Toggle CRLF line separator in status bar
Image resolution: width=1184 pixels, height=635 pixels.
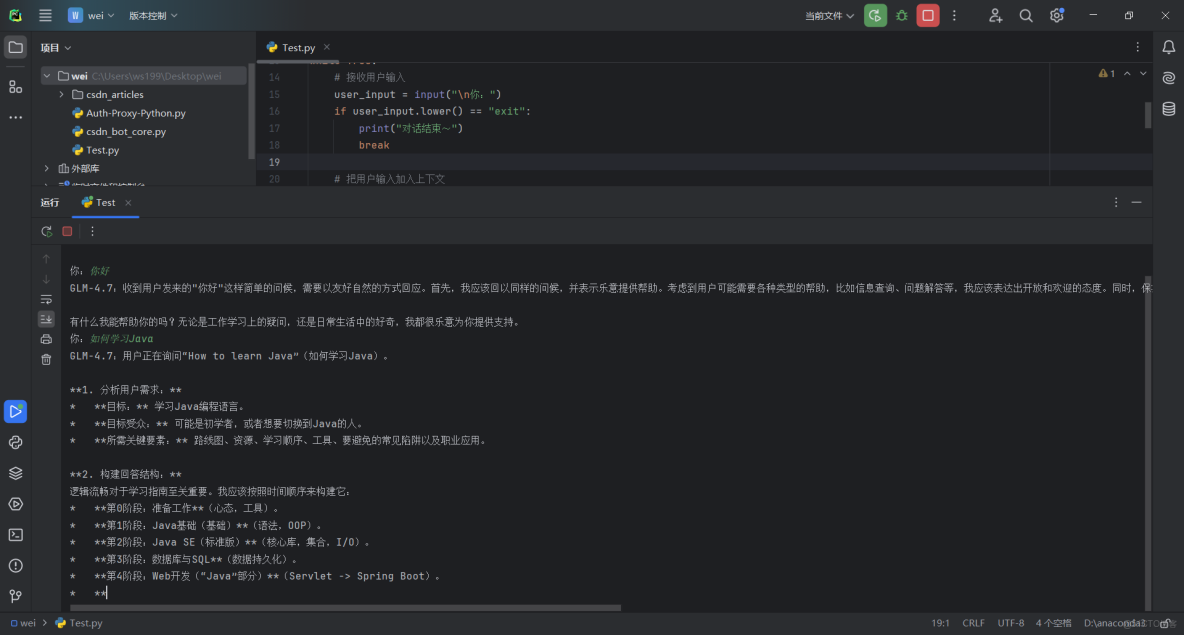tap(973, 622)
